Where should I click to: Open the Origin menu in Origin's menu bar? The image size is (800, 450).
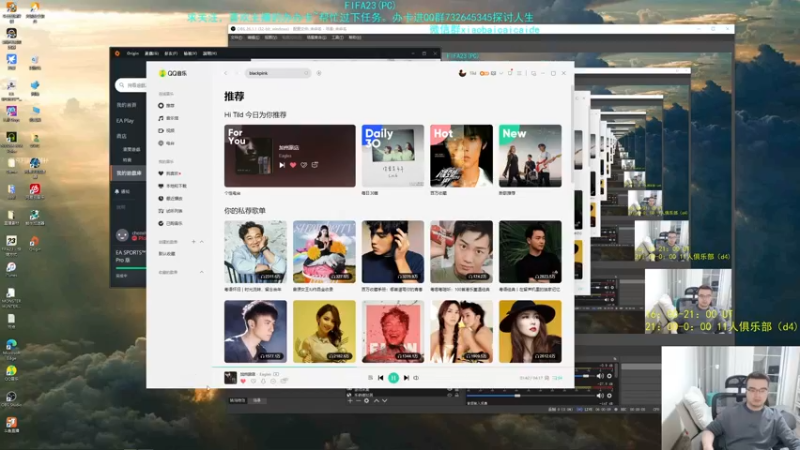coord(133,53)
